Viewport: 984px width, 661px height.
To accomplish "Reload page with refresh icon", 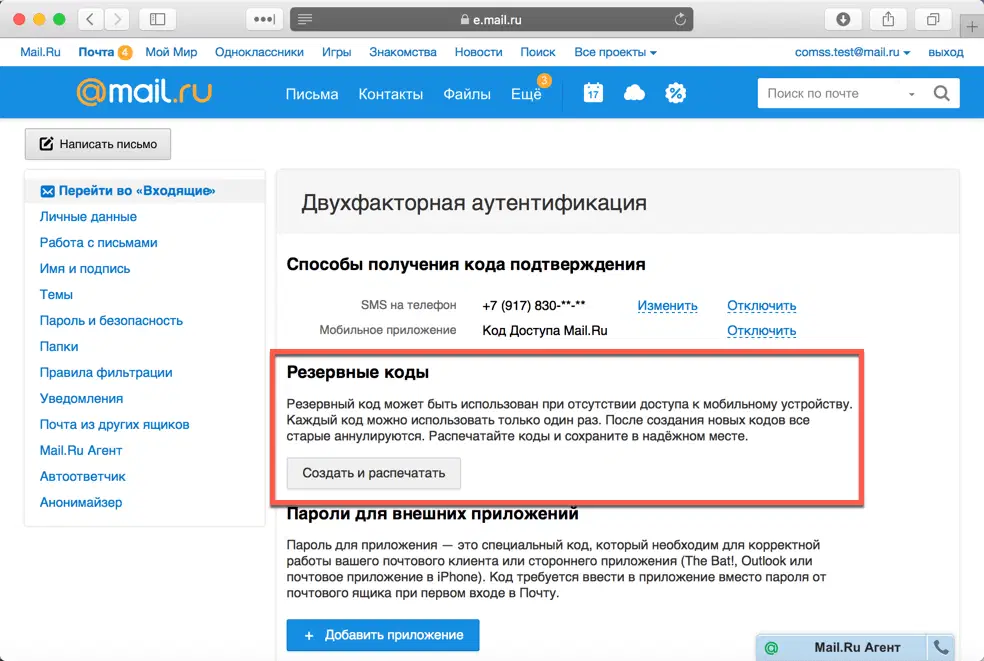I will coord(680,19).
